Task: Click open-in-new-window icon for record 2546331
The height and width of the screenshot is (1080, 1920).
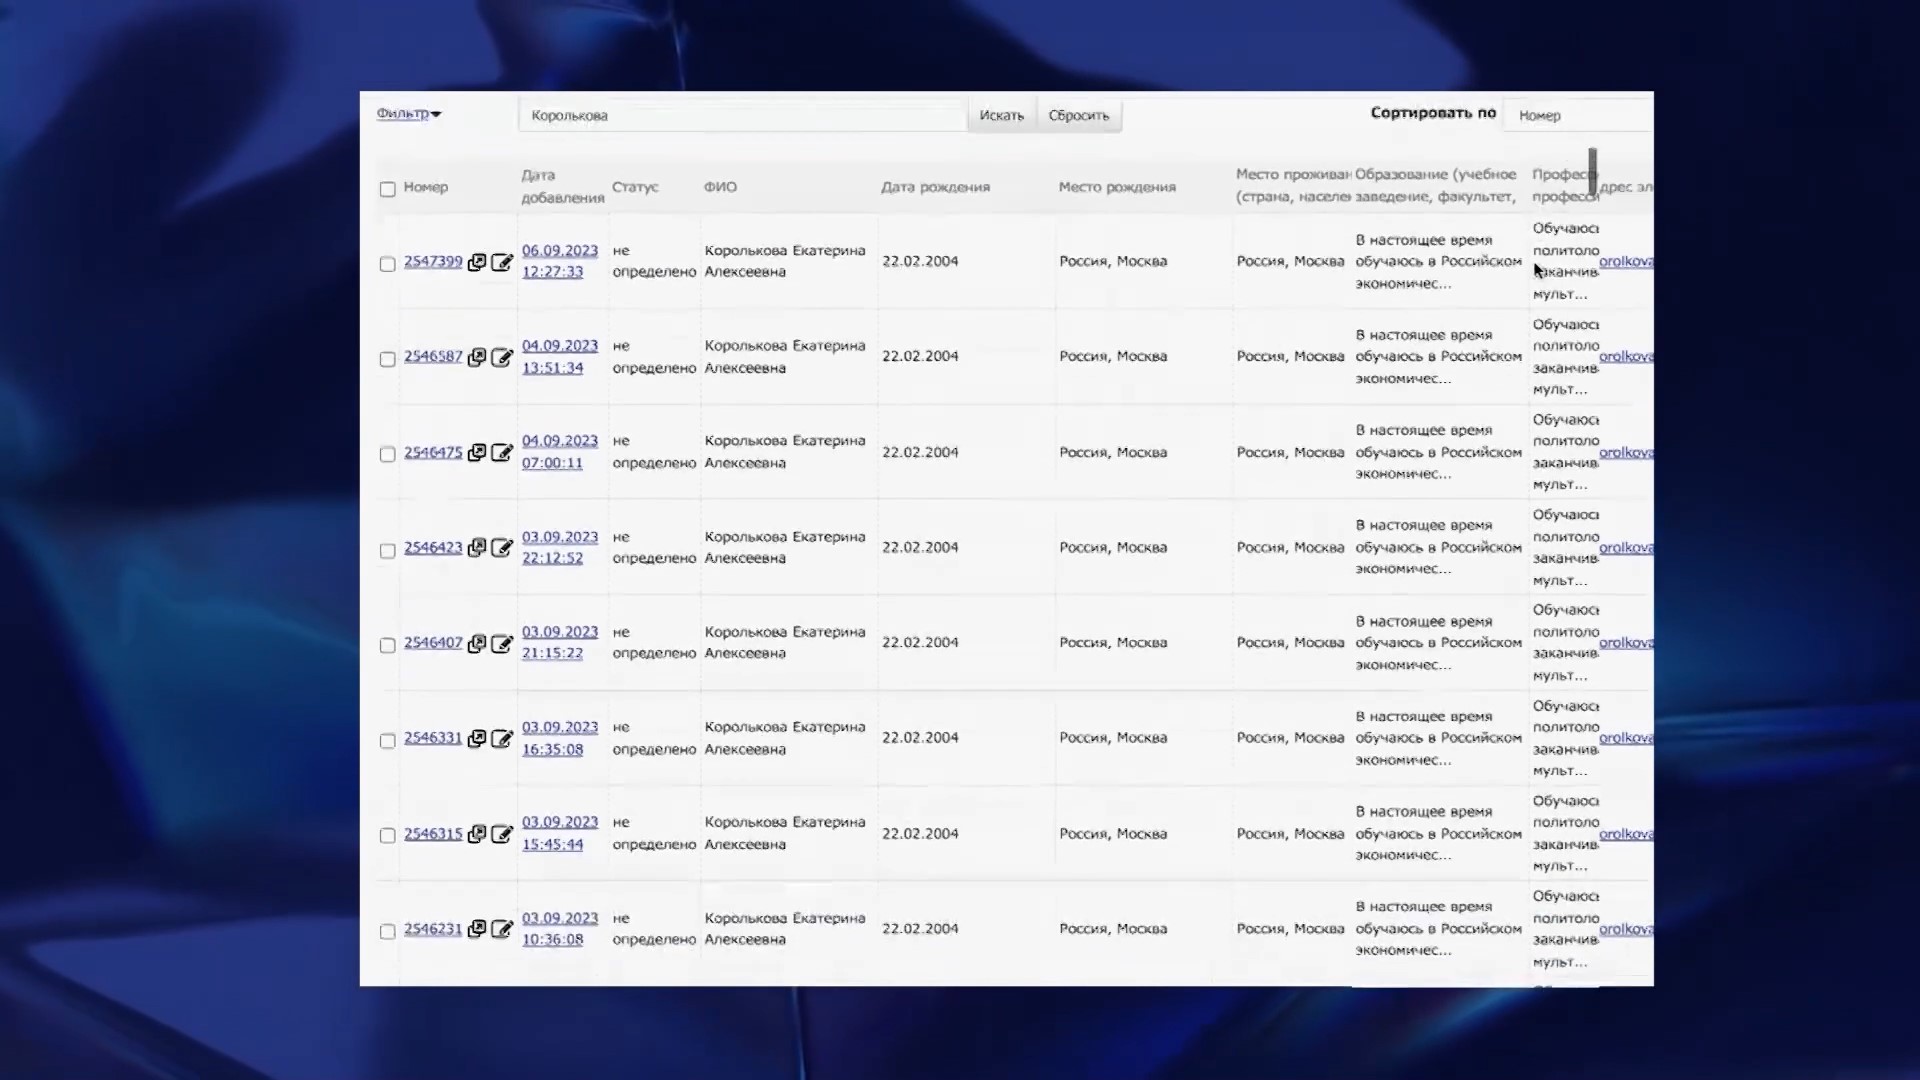Action: tap(477, 738)
